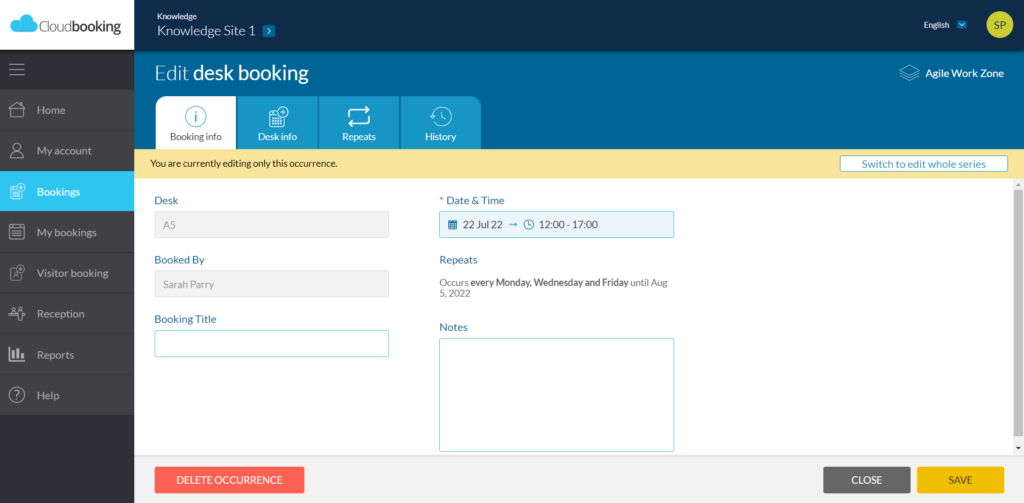Switch to the Booking info tab
Viewport: 1024px width, 503px height.
tap(196, 123)
